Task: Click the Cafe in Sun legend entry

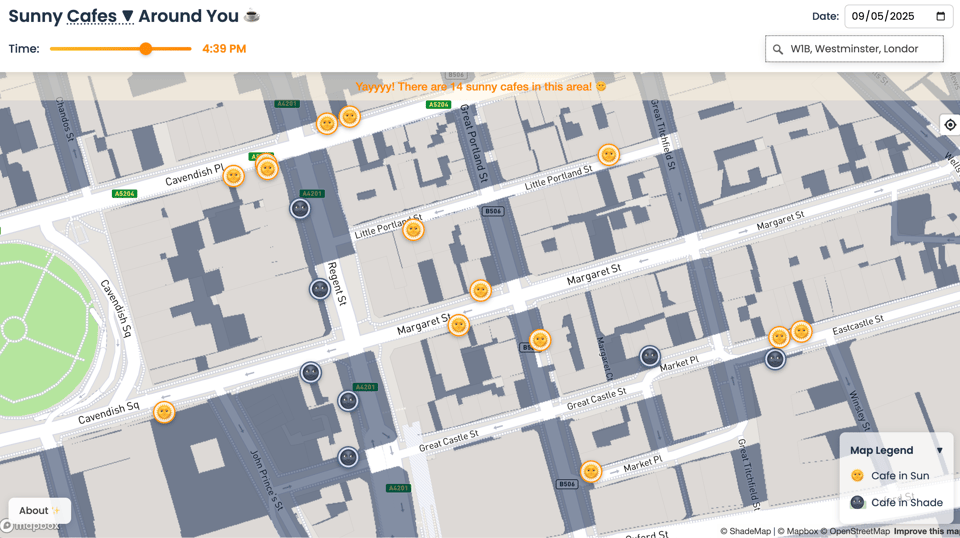Action: (x=899, y=476)
